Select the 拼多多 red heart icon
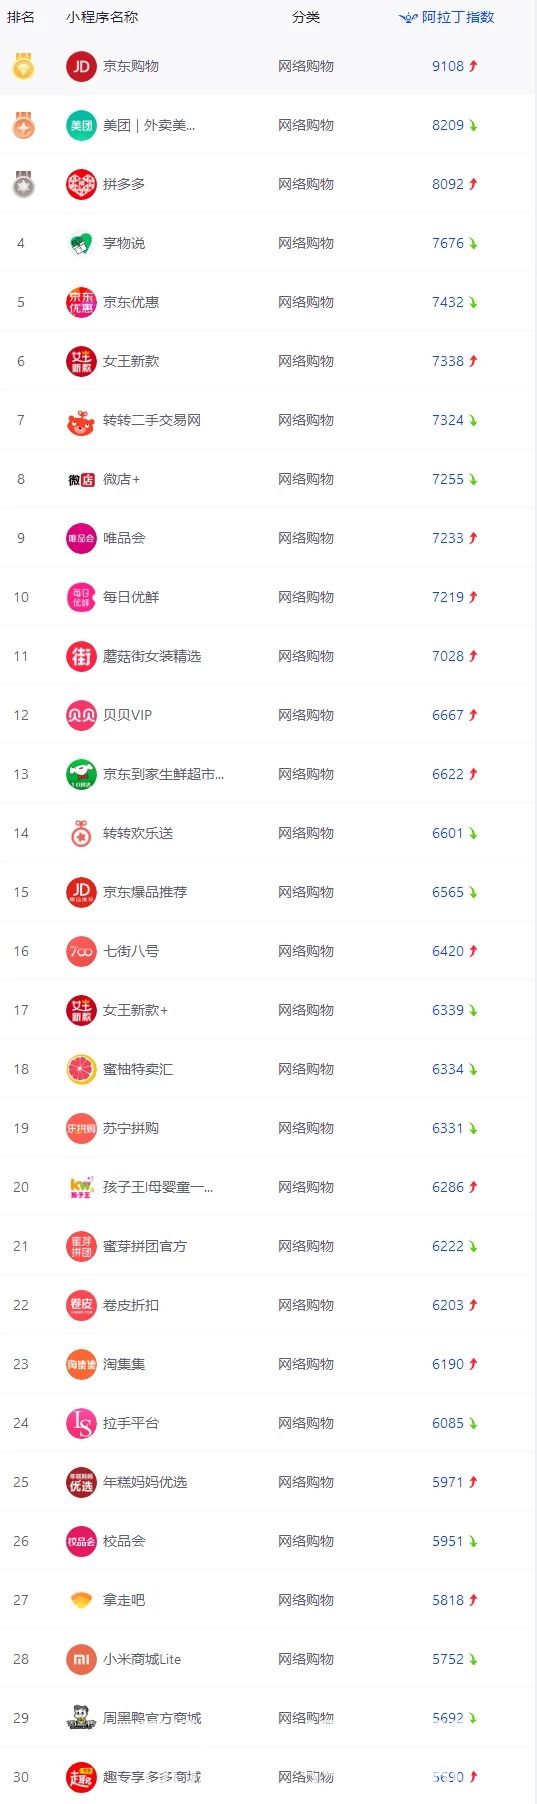This screenshot has width=537, height=1804. pos(81,184)
